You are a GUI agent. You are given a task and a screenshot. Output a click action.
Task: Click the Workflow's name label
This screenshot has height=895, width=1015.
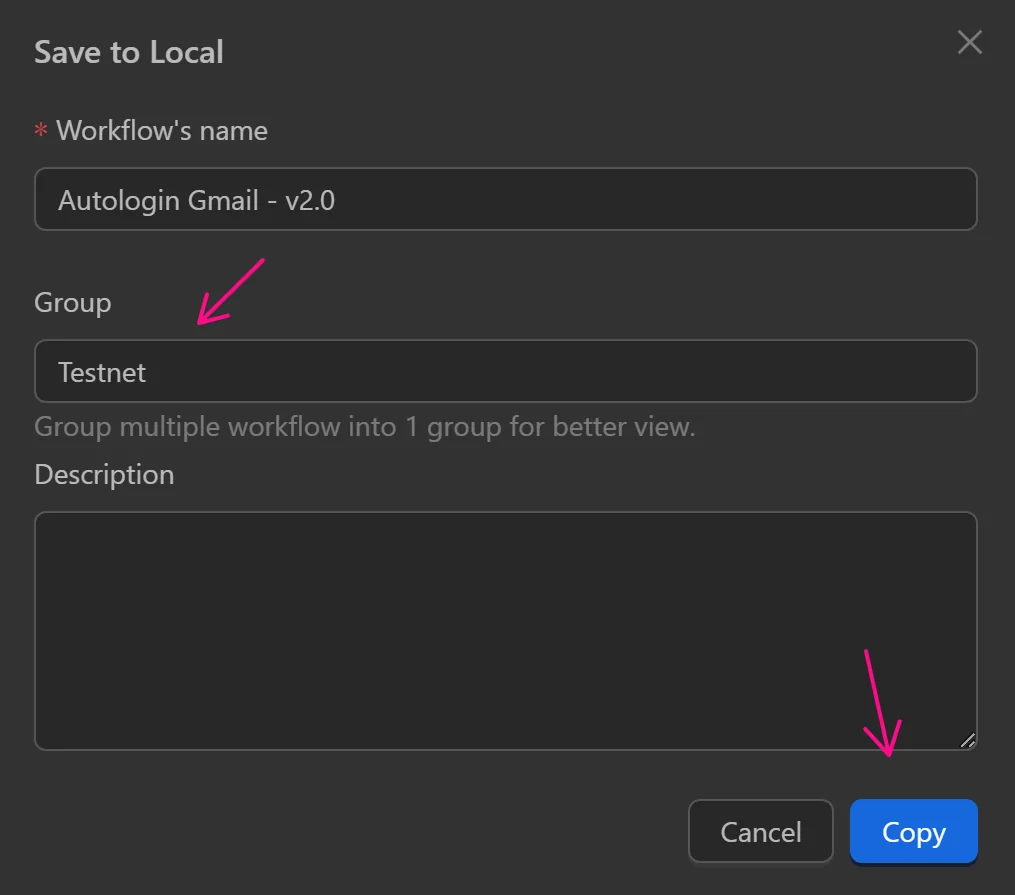click(x=162, y=130)
